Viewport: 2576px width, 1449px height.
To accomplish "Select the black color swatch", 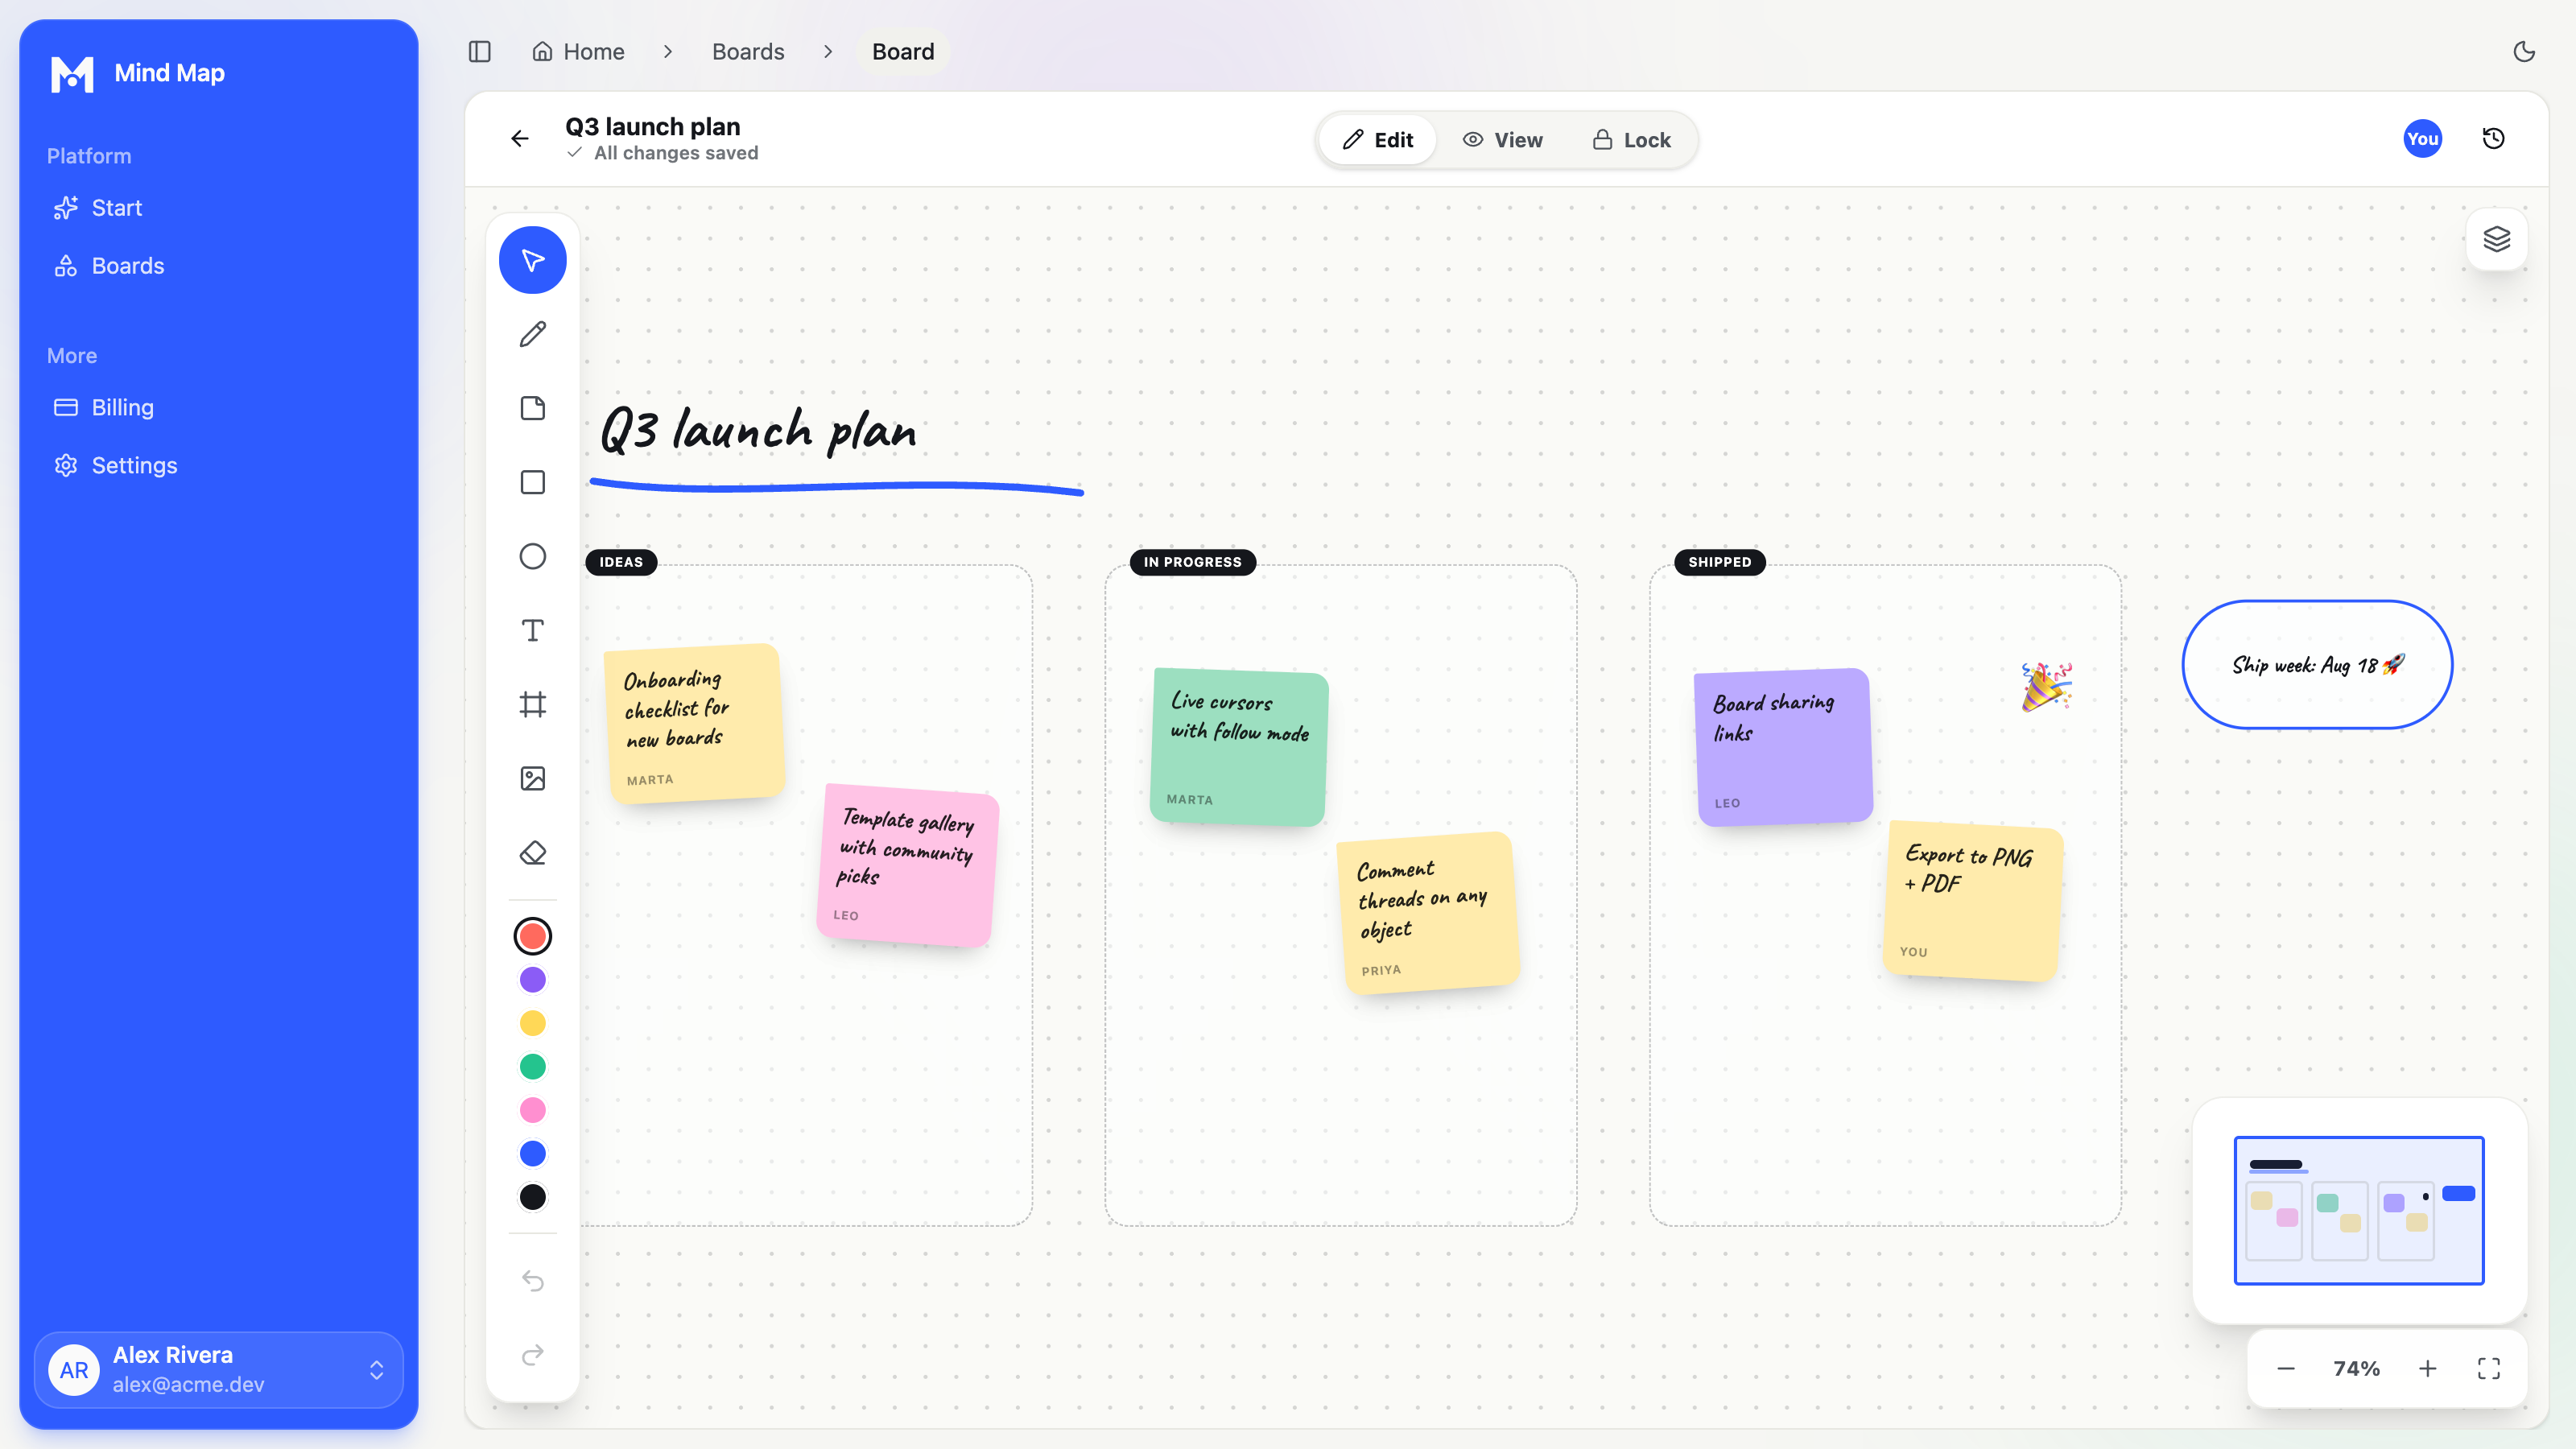I will pyautogui.click(x=533, y=1197).
